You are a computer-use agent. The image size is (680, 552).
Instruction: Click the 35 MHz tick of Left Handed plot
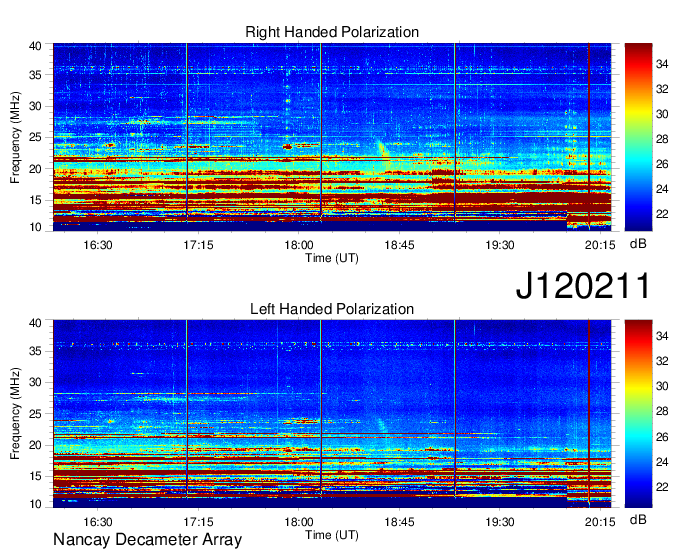[x=35, y=351]
